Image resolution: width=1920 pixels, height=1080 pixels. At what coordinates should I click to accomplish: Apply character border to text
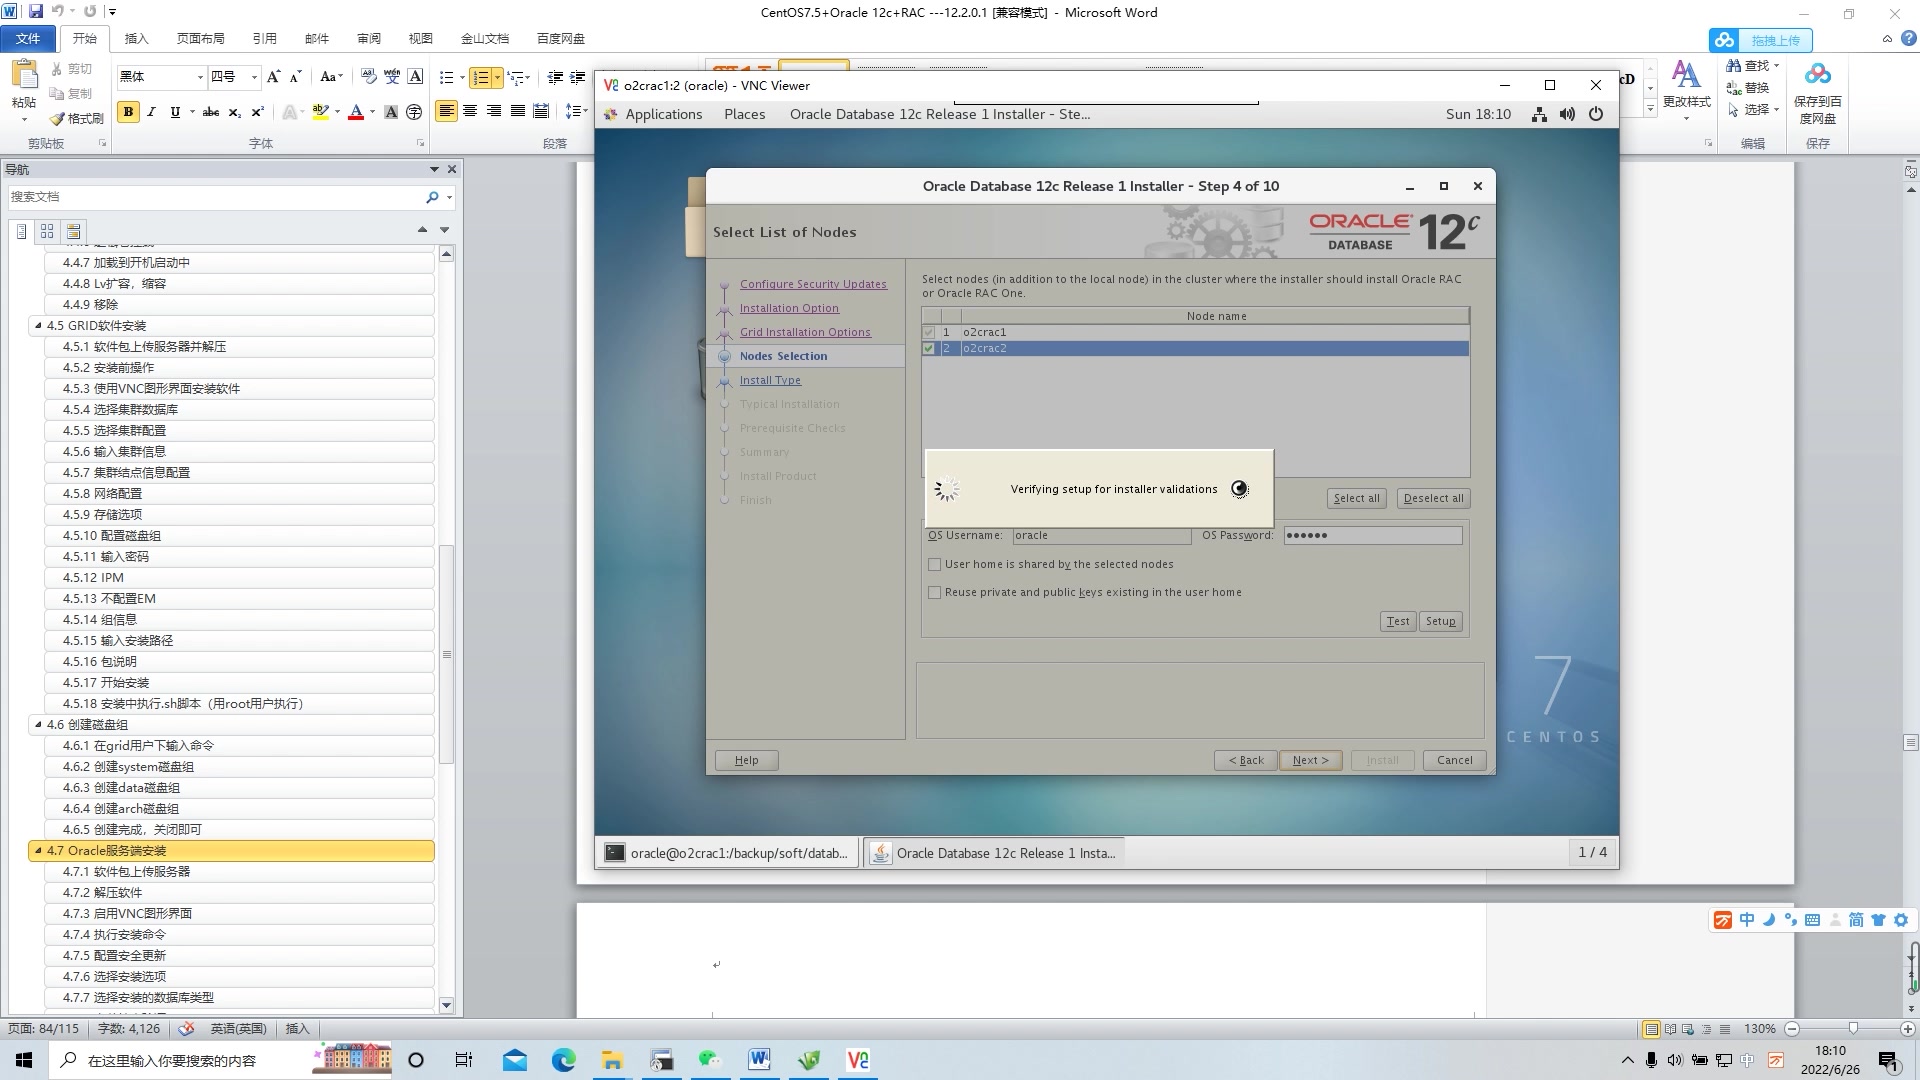click(x=415, y=77)
